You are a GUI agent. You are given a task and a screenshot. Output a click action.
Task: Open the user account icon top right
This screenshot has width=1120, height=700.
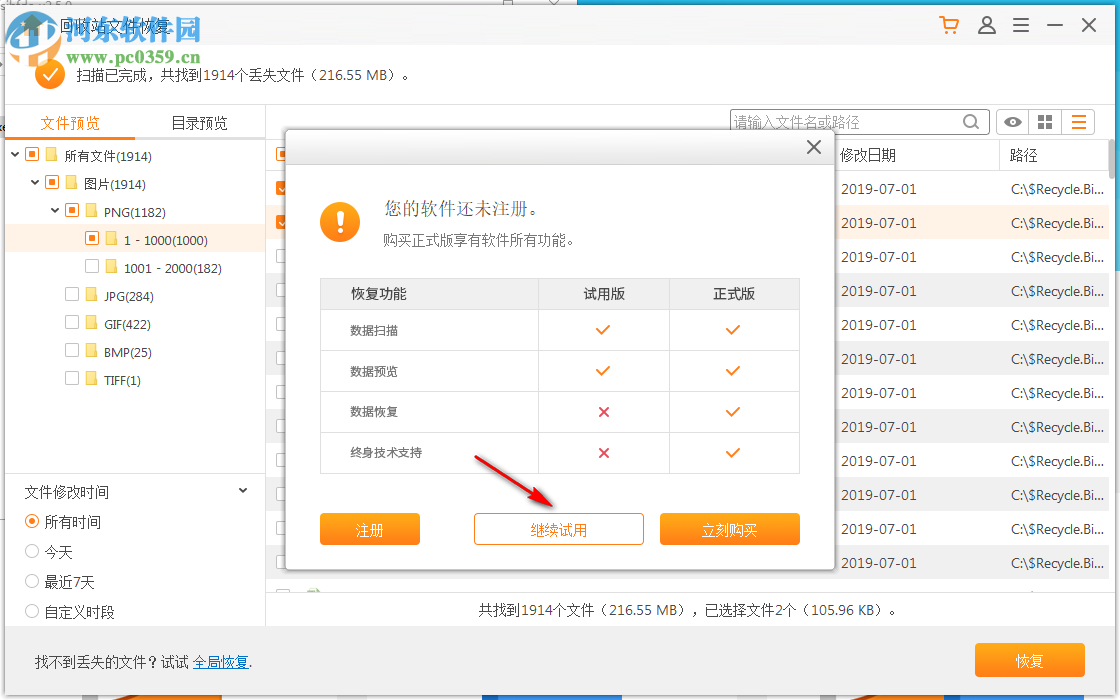(987, 25)
